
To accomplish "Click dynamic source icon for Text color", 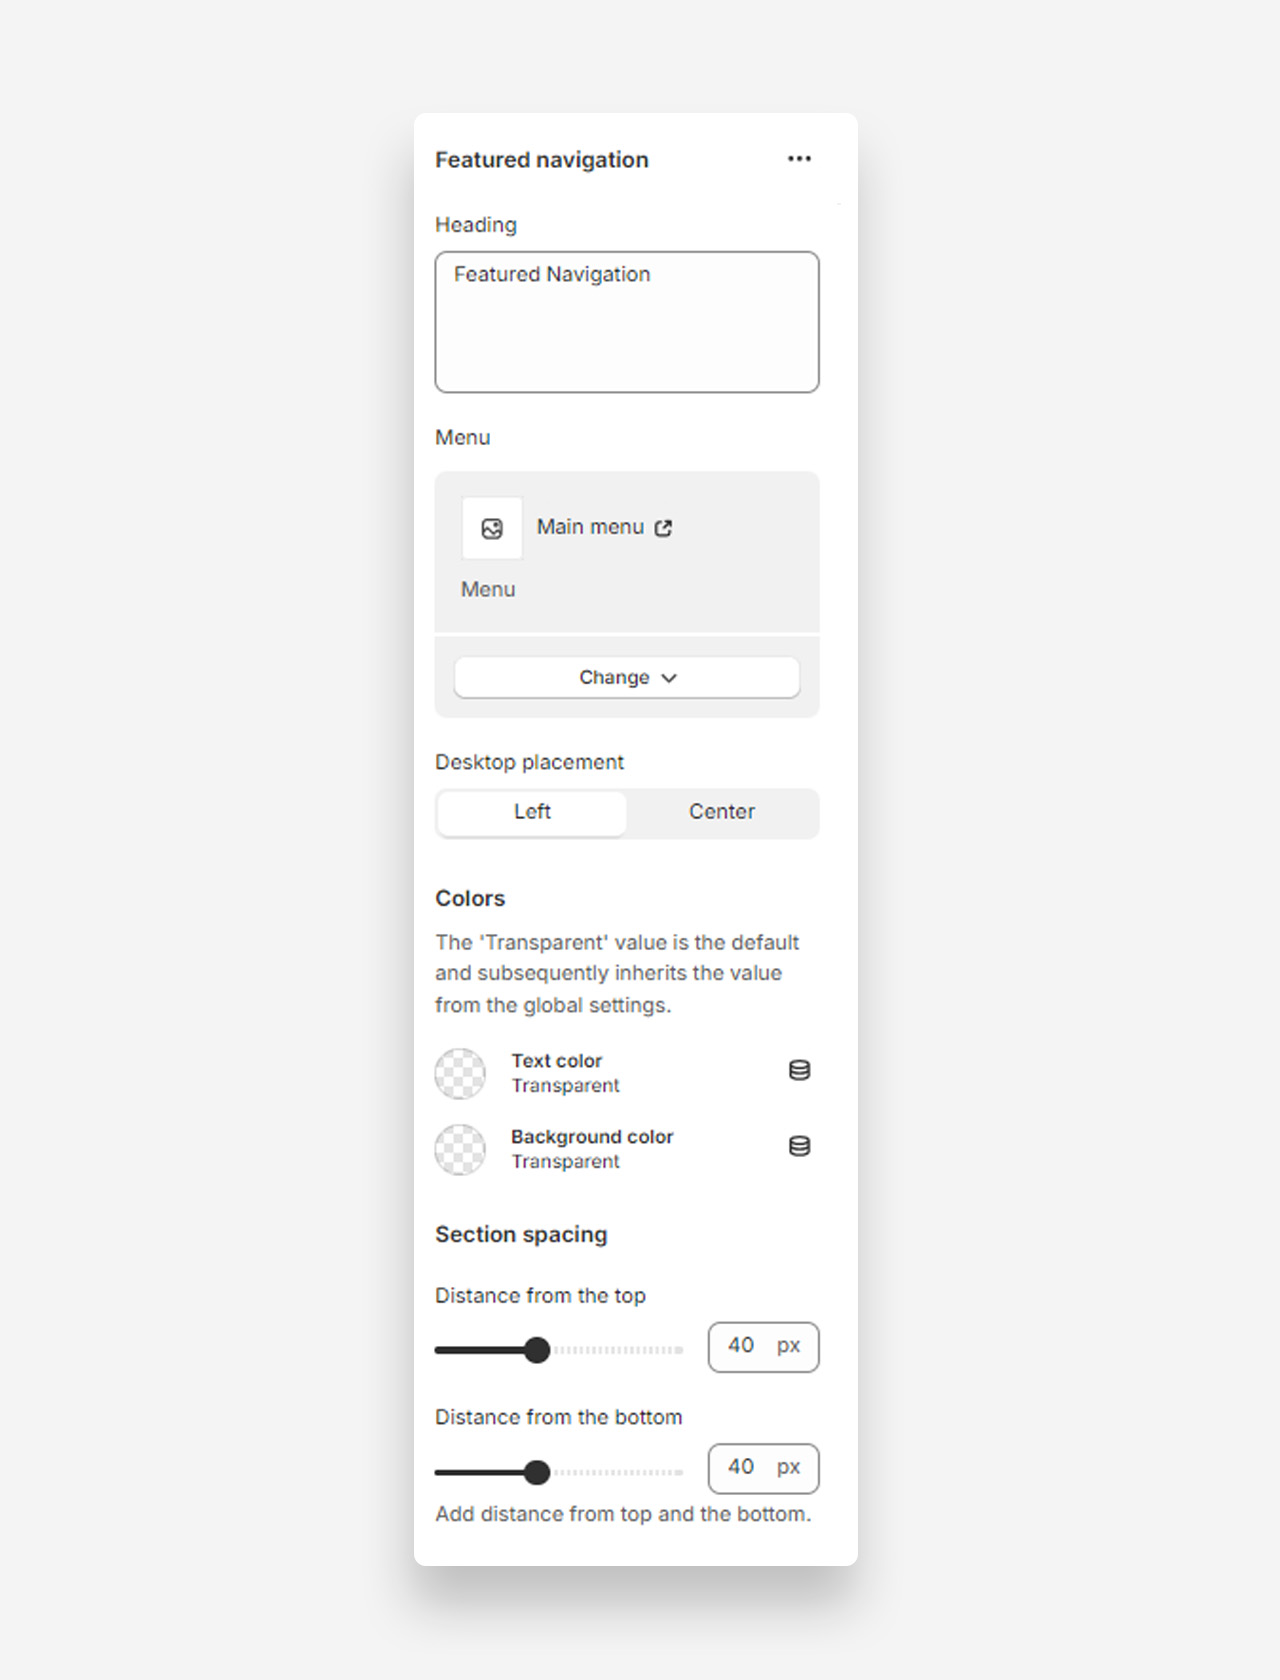I will pyautogui.click(x=799, y=1070).
